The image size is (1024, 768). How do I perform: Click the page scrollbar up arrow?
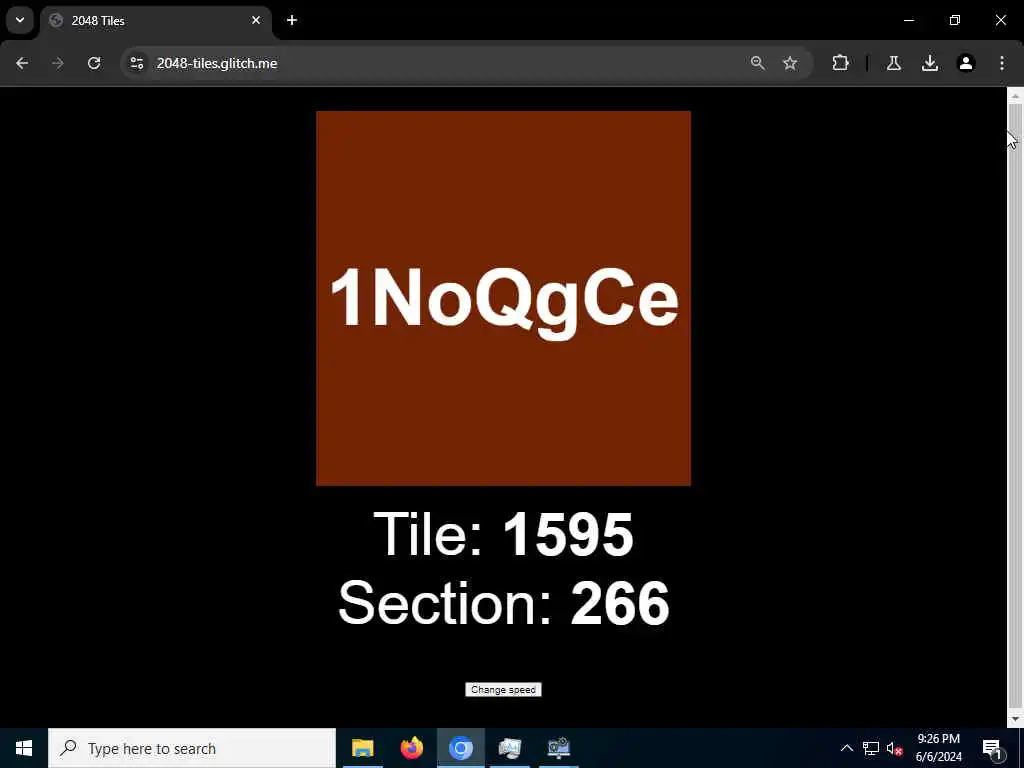point(1015,96)
